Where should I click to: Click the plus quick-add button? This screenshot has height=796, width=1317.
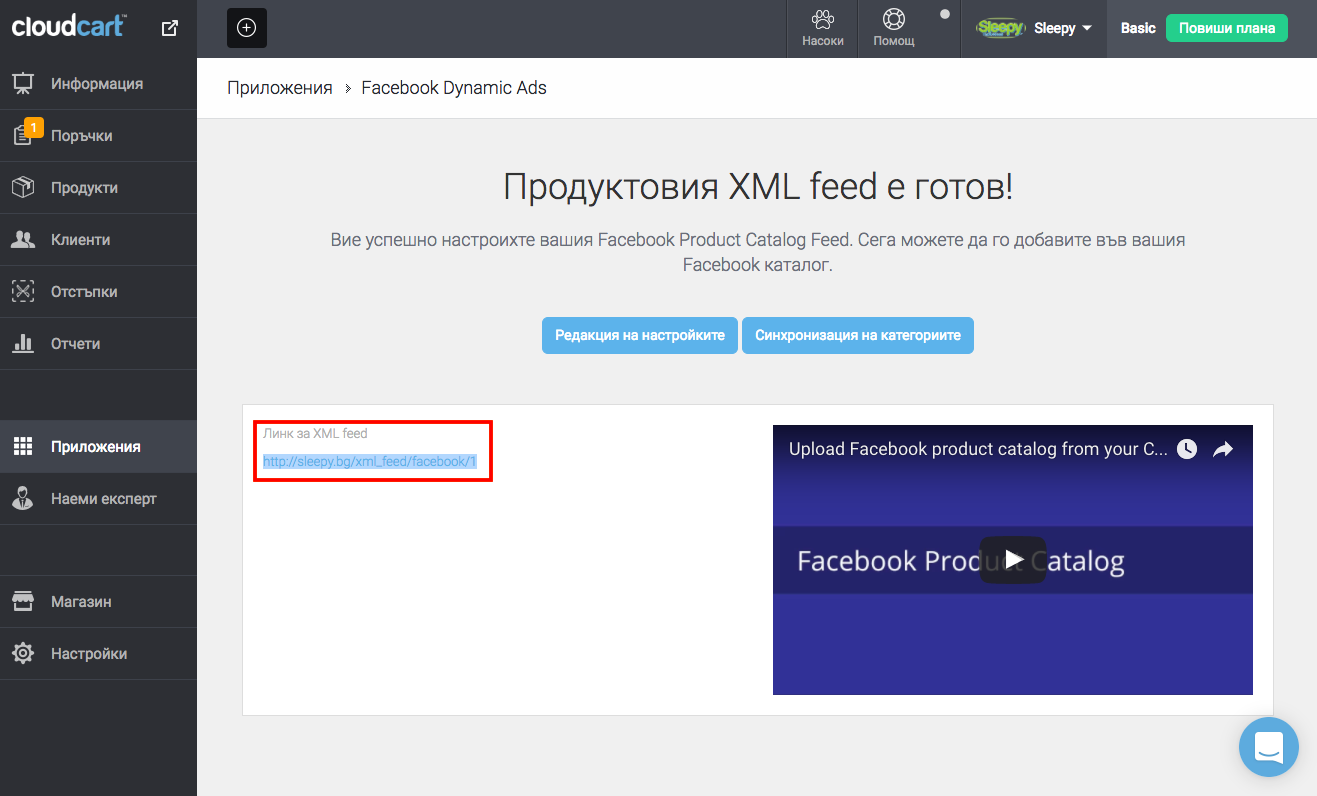point(247,28)
